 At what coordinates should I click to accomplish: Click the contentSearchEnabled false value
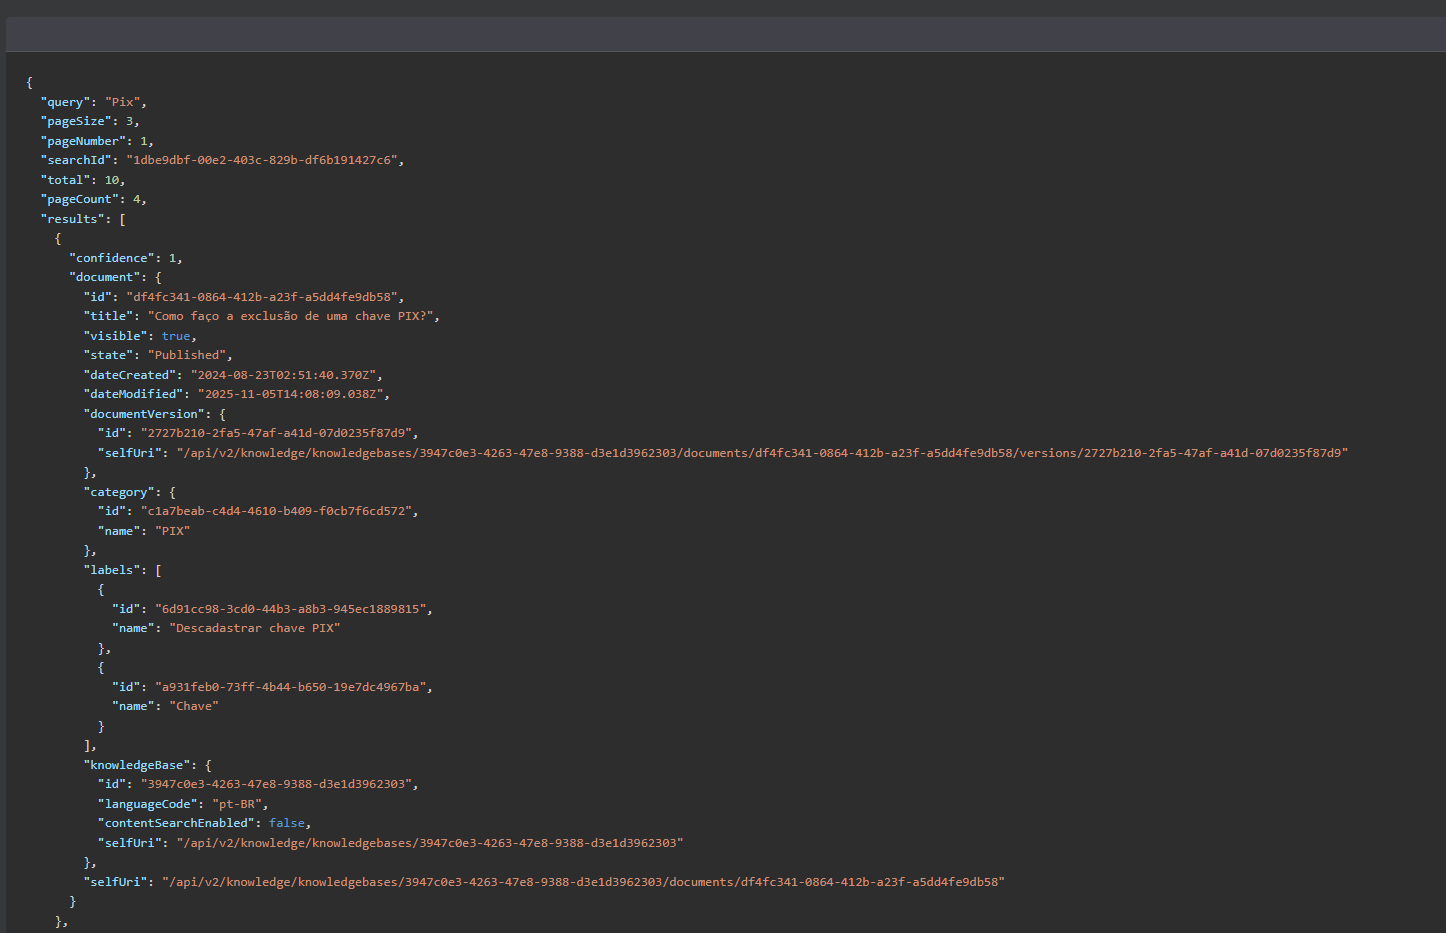(x=286, y=823)
